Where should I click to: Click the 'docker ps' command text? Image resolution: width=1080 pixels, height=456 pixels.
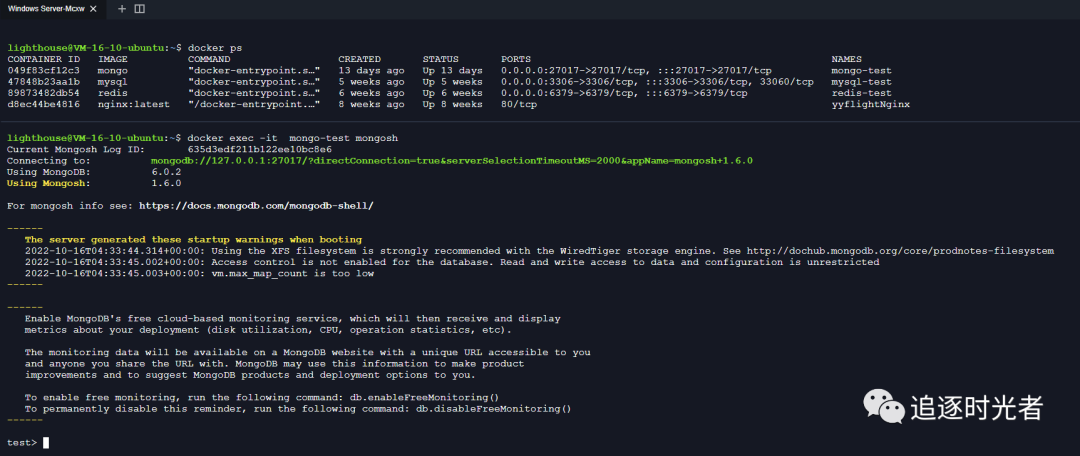pyautogui.click(x=214, y=48)
